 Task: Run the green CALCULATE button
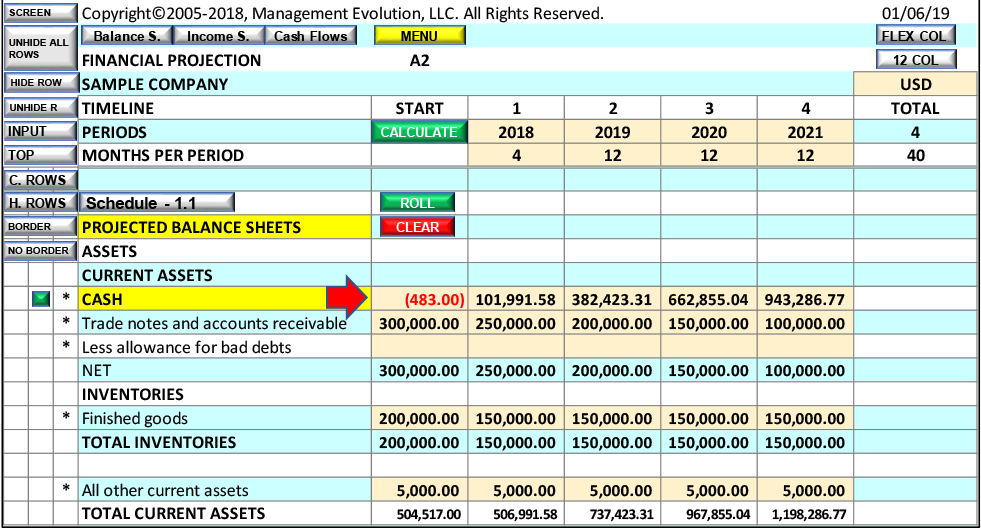point(419,132)
